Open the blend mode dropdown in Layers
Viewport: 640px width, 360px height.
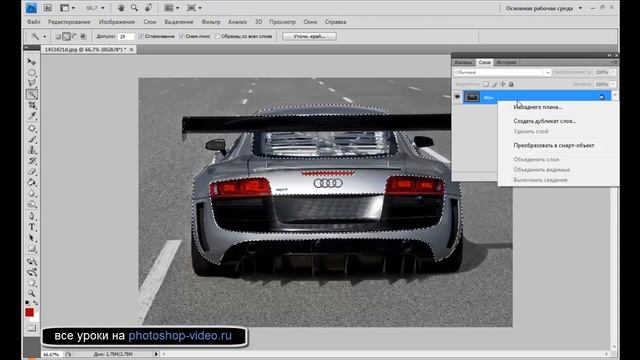[x=502, y=72]
